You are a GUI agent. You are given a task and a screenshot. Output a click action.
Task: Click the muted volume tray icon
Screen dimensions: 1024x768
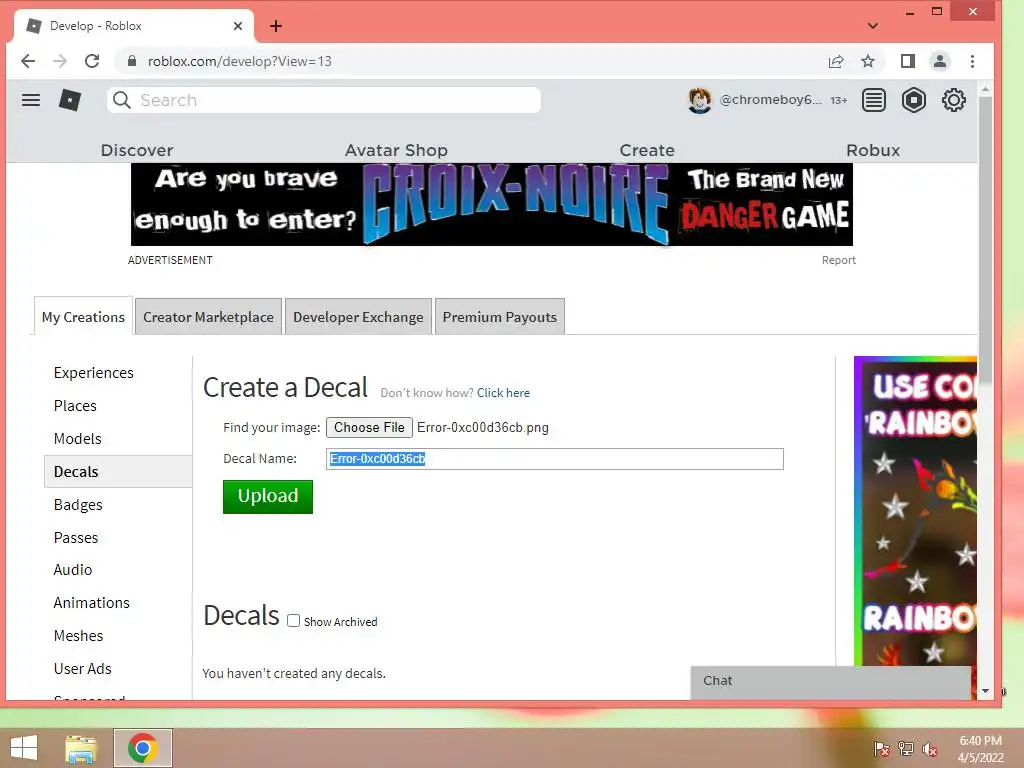click(929, 749)
